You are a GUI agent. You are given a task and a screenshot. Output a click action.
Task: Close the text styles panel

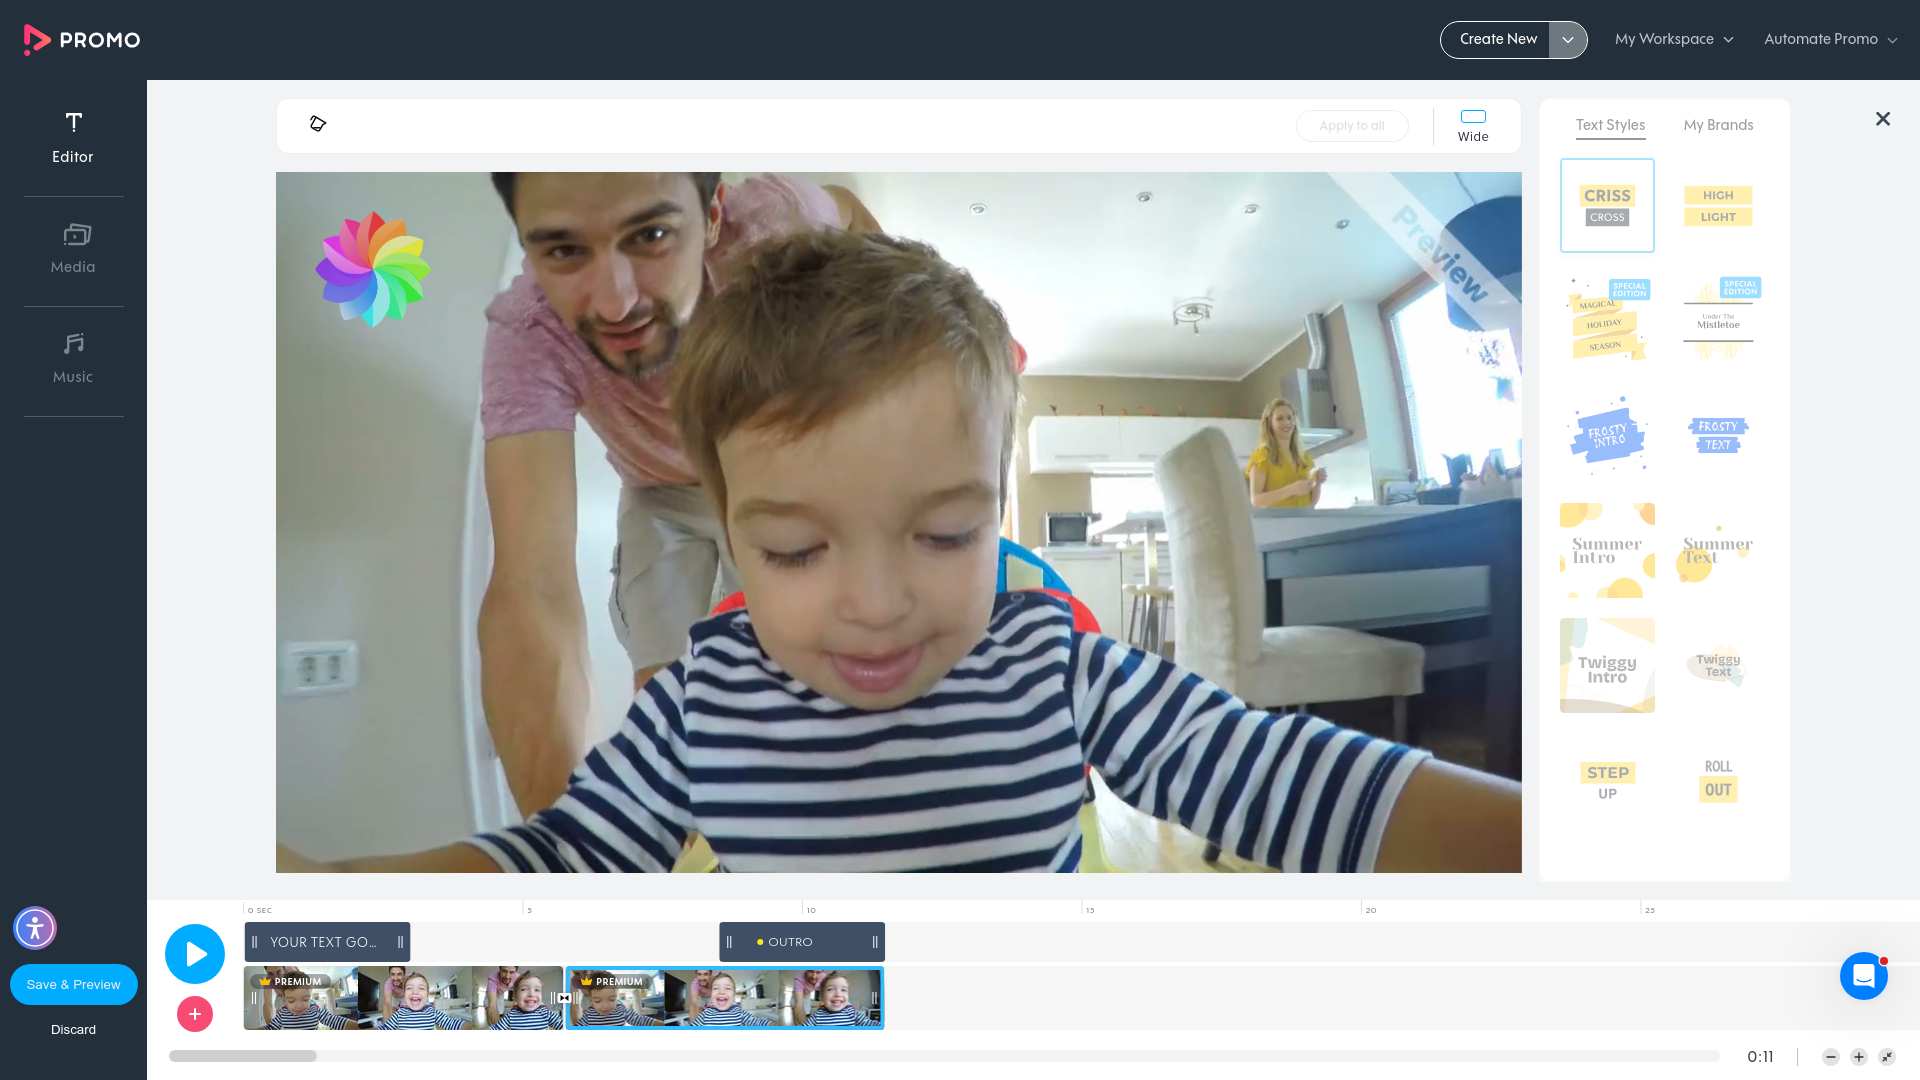[1883, 119]
